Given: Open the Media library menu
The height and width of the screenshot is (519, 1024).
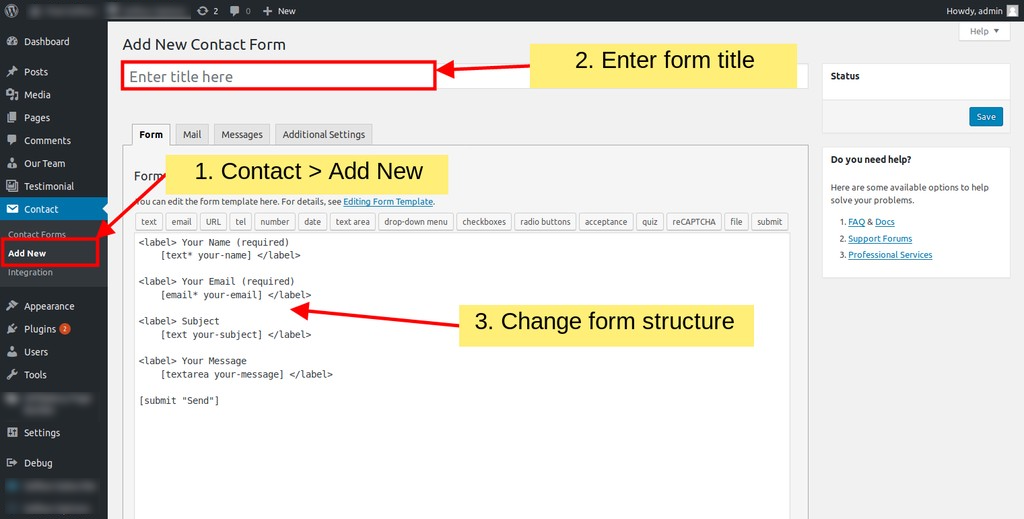Looking at the screenshot, I should point(37,95).
